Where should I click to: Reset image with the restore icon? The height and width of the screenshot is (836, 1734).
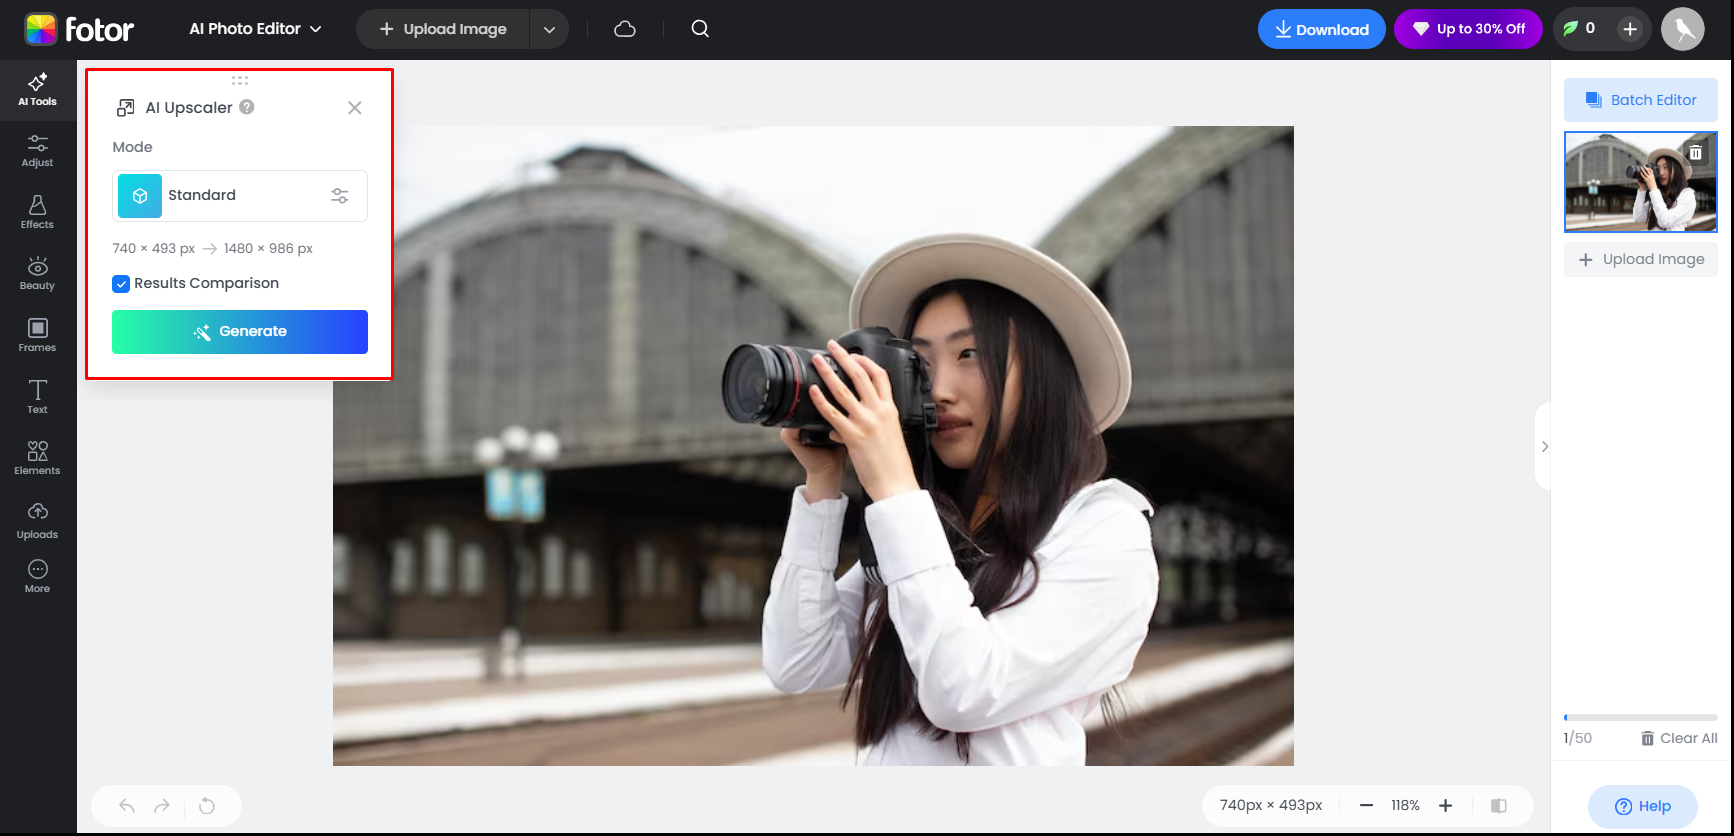[207, 806]
